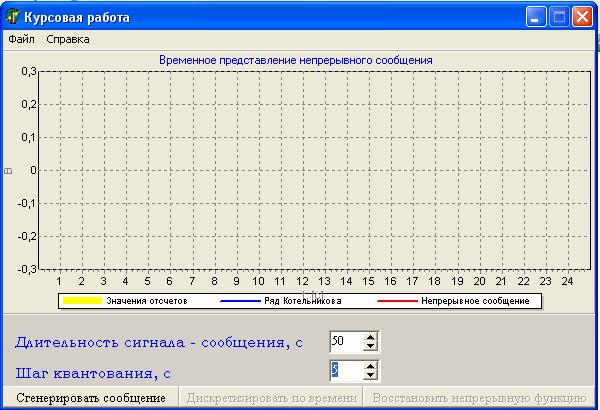
Task: Increase signal duration with up arrow
Action: [x=370, y=337]
